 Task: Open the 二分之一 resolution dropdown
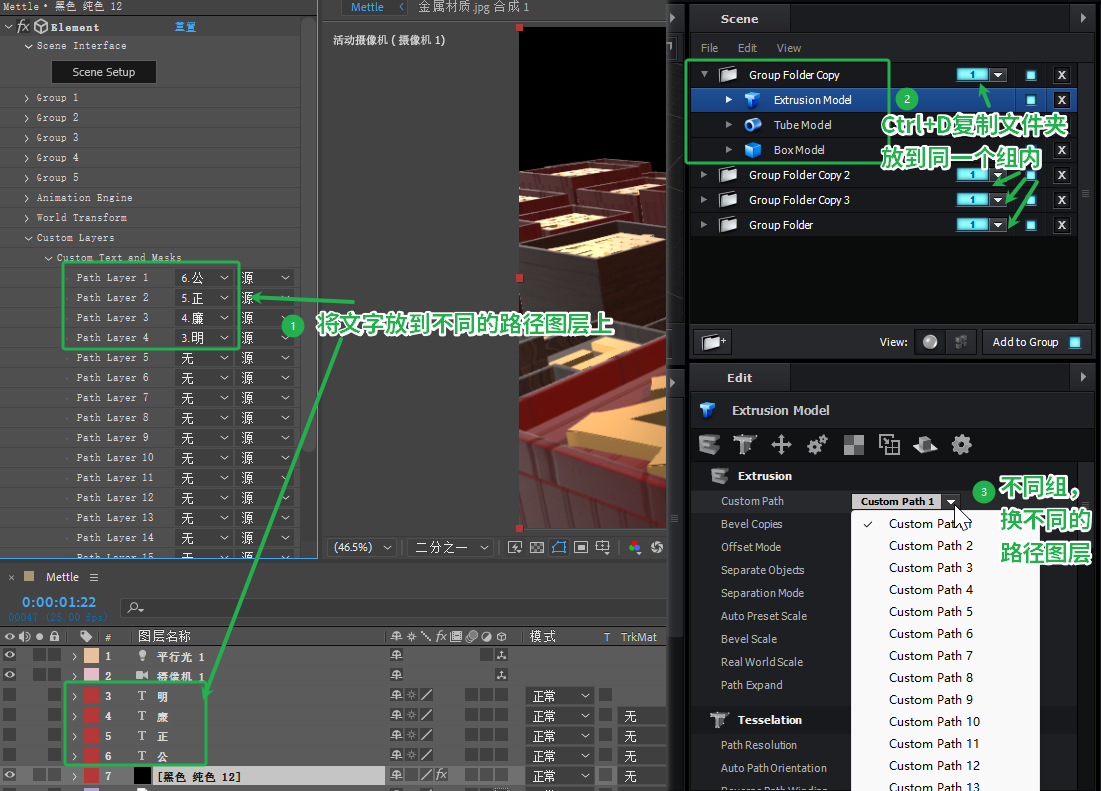449,547
